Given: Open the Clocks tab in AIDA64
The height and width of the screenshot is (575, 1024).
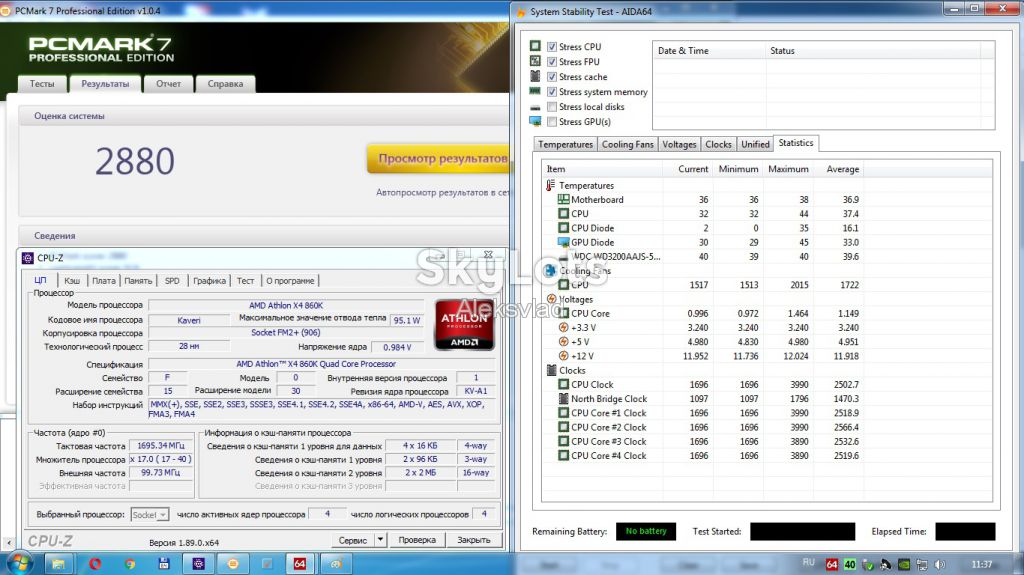Looking at the screenshot, I should [718, 144].
